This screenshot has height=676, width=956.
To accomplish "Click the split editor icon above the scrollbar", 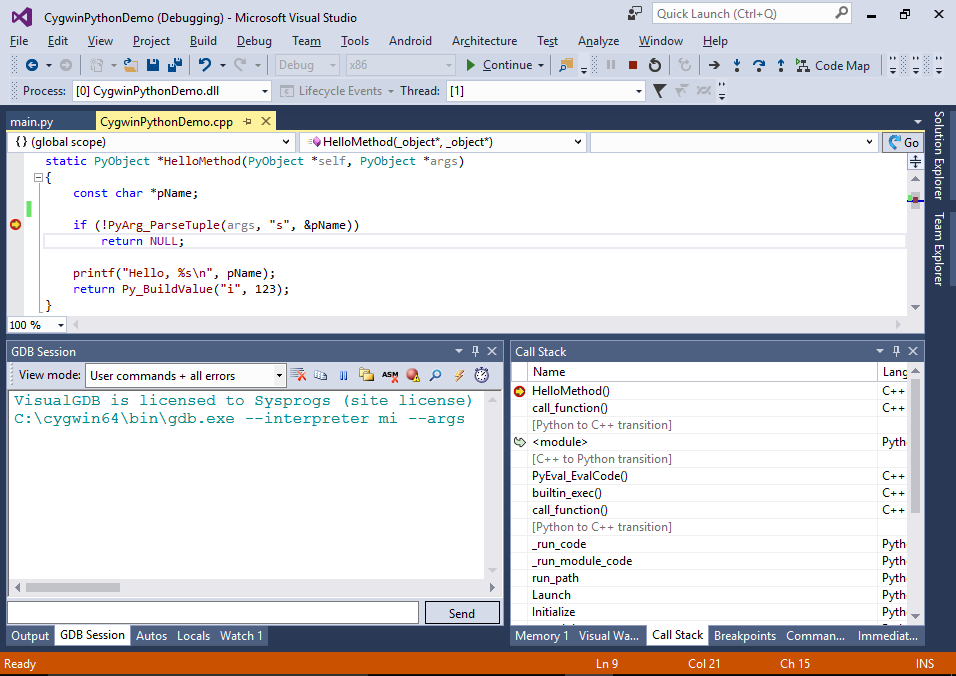I will [x=915, y=162].
